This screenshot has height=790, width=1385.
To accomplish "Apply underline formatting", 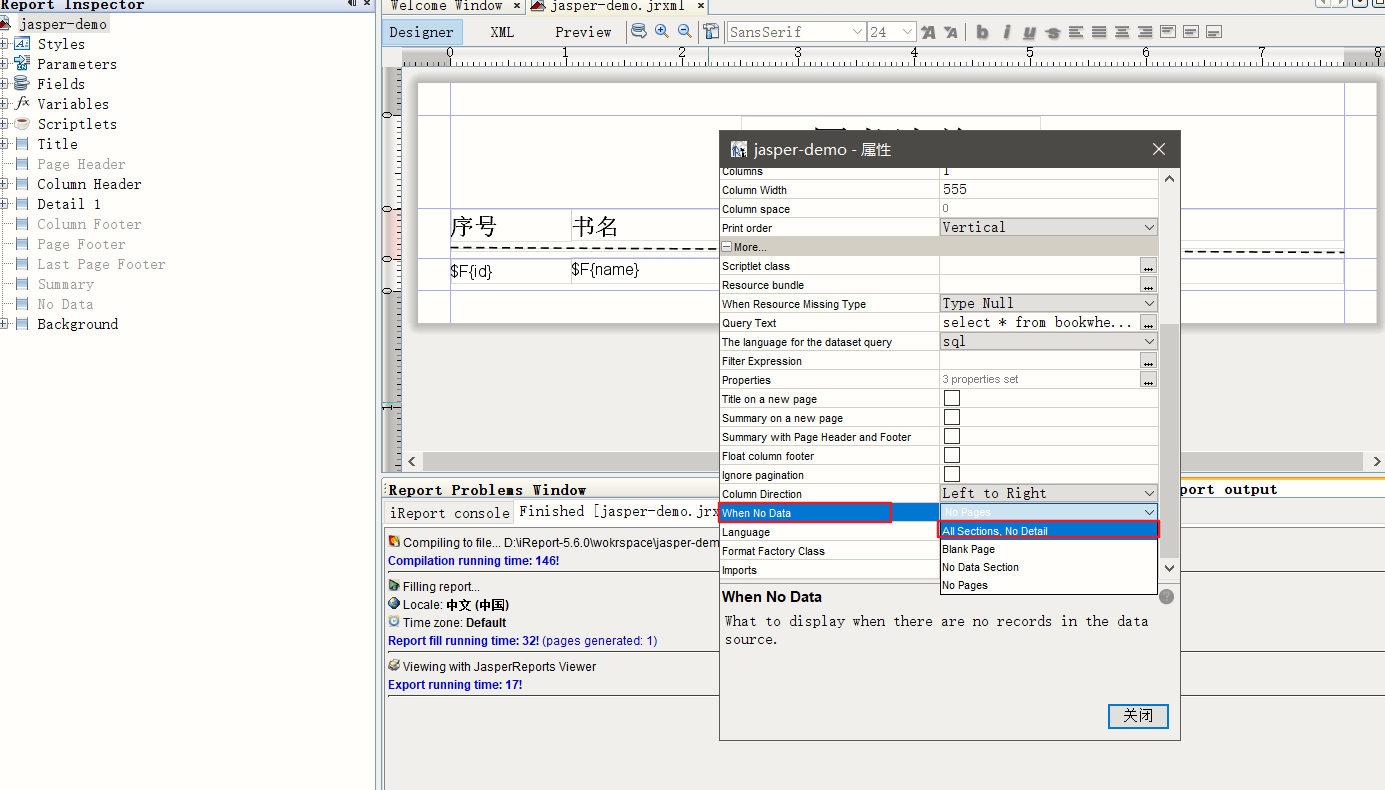I will pos(1027,31).
